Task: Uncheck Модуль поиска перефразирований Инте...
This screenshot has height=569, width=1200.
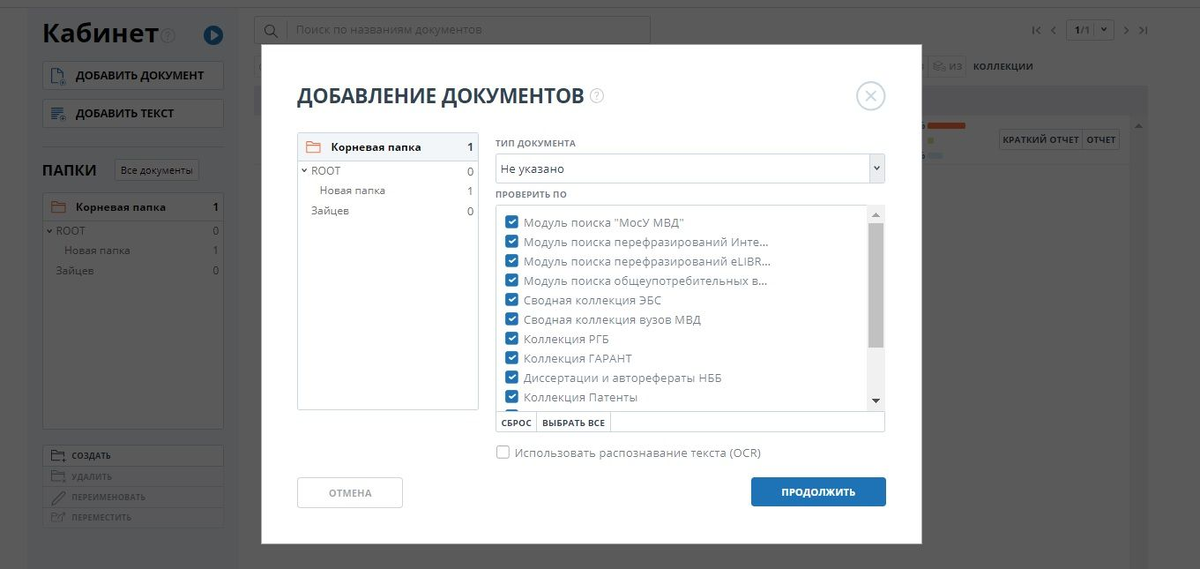Action: point(512,242)
